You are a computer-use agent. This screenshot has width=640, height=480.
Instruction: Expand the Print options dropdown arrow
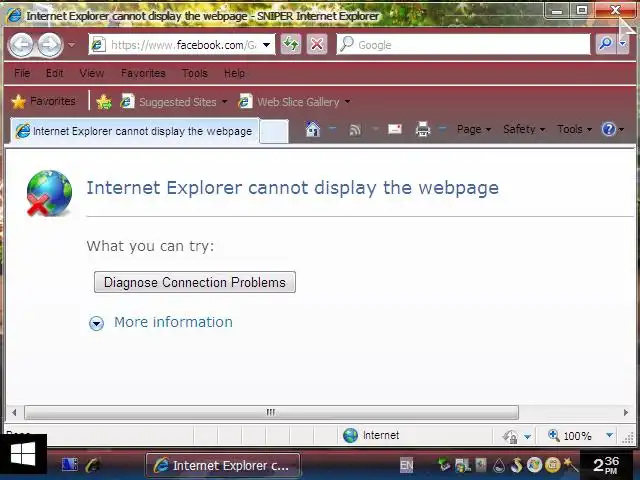click(x=442, y=129)
